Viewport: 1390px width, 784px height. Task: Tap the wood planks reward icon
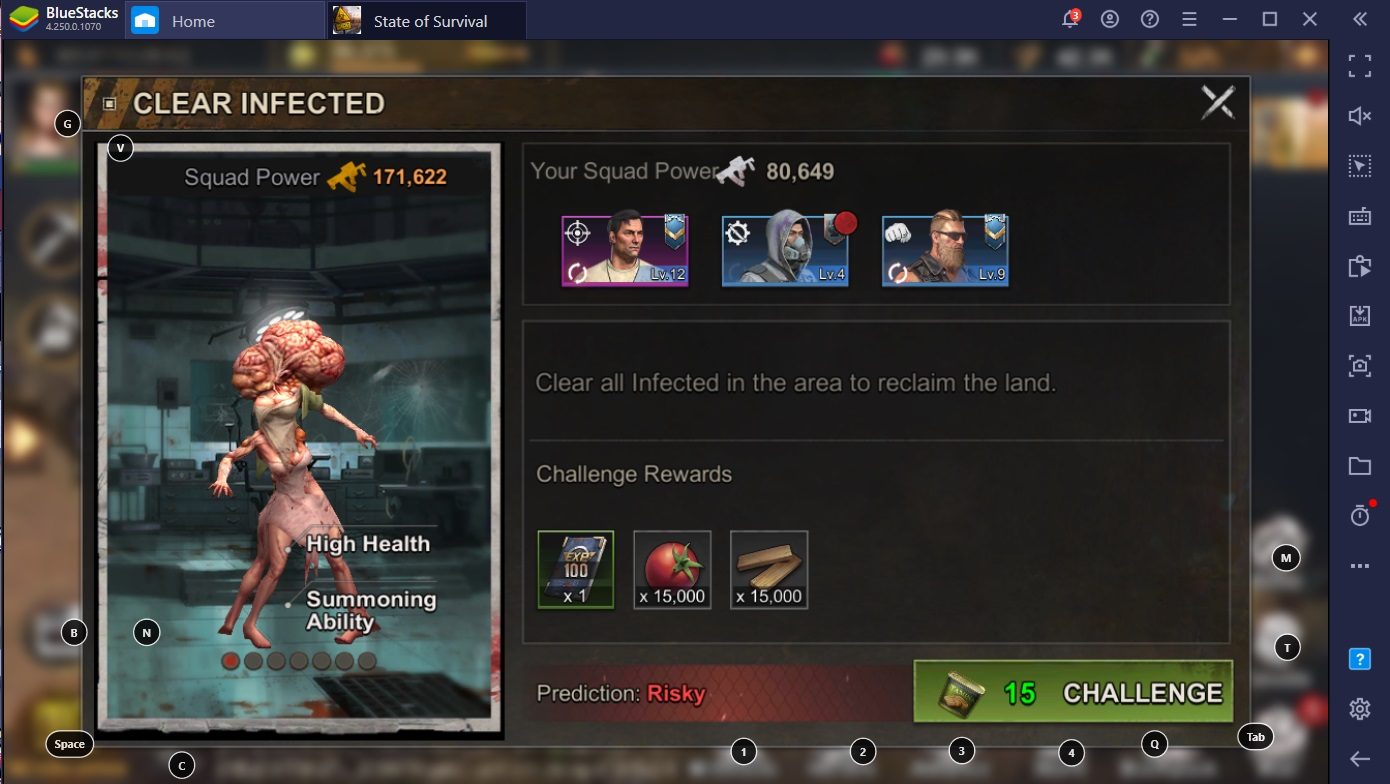(769, 569)
